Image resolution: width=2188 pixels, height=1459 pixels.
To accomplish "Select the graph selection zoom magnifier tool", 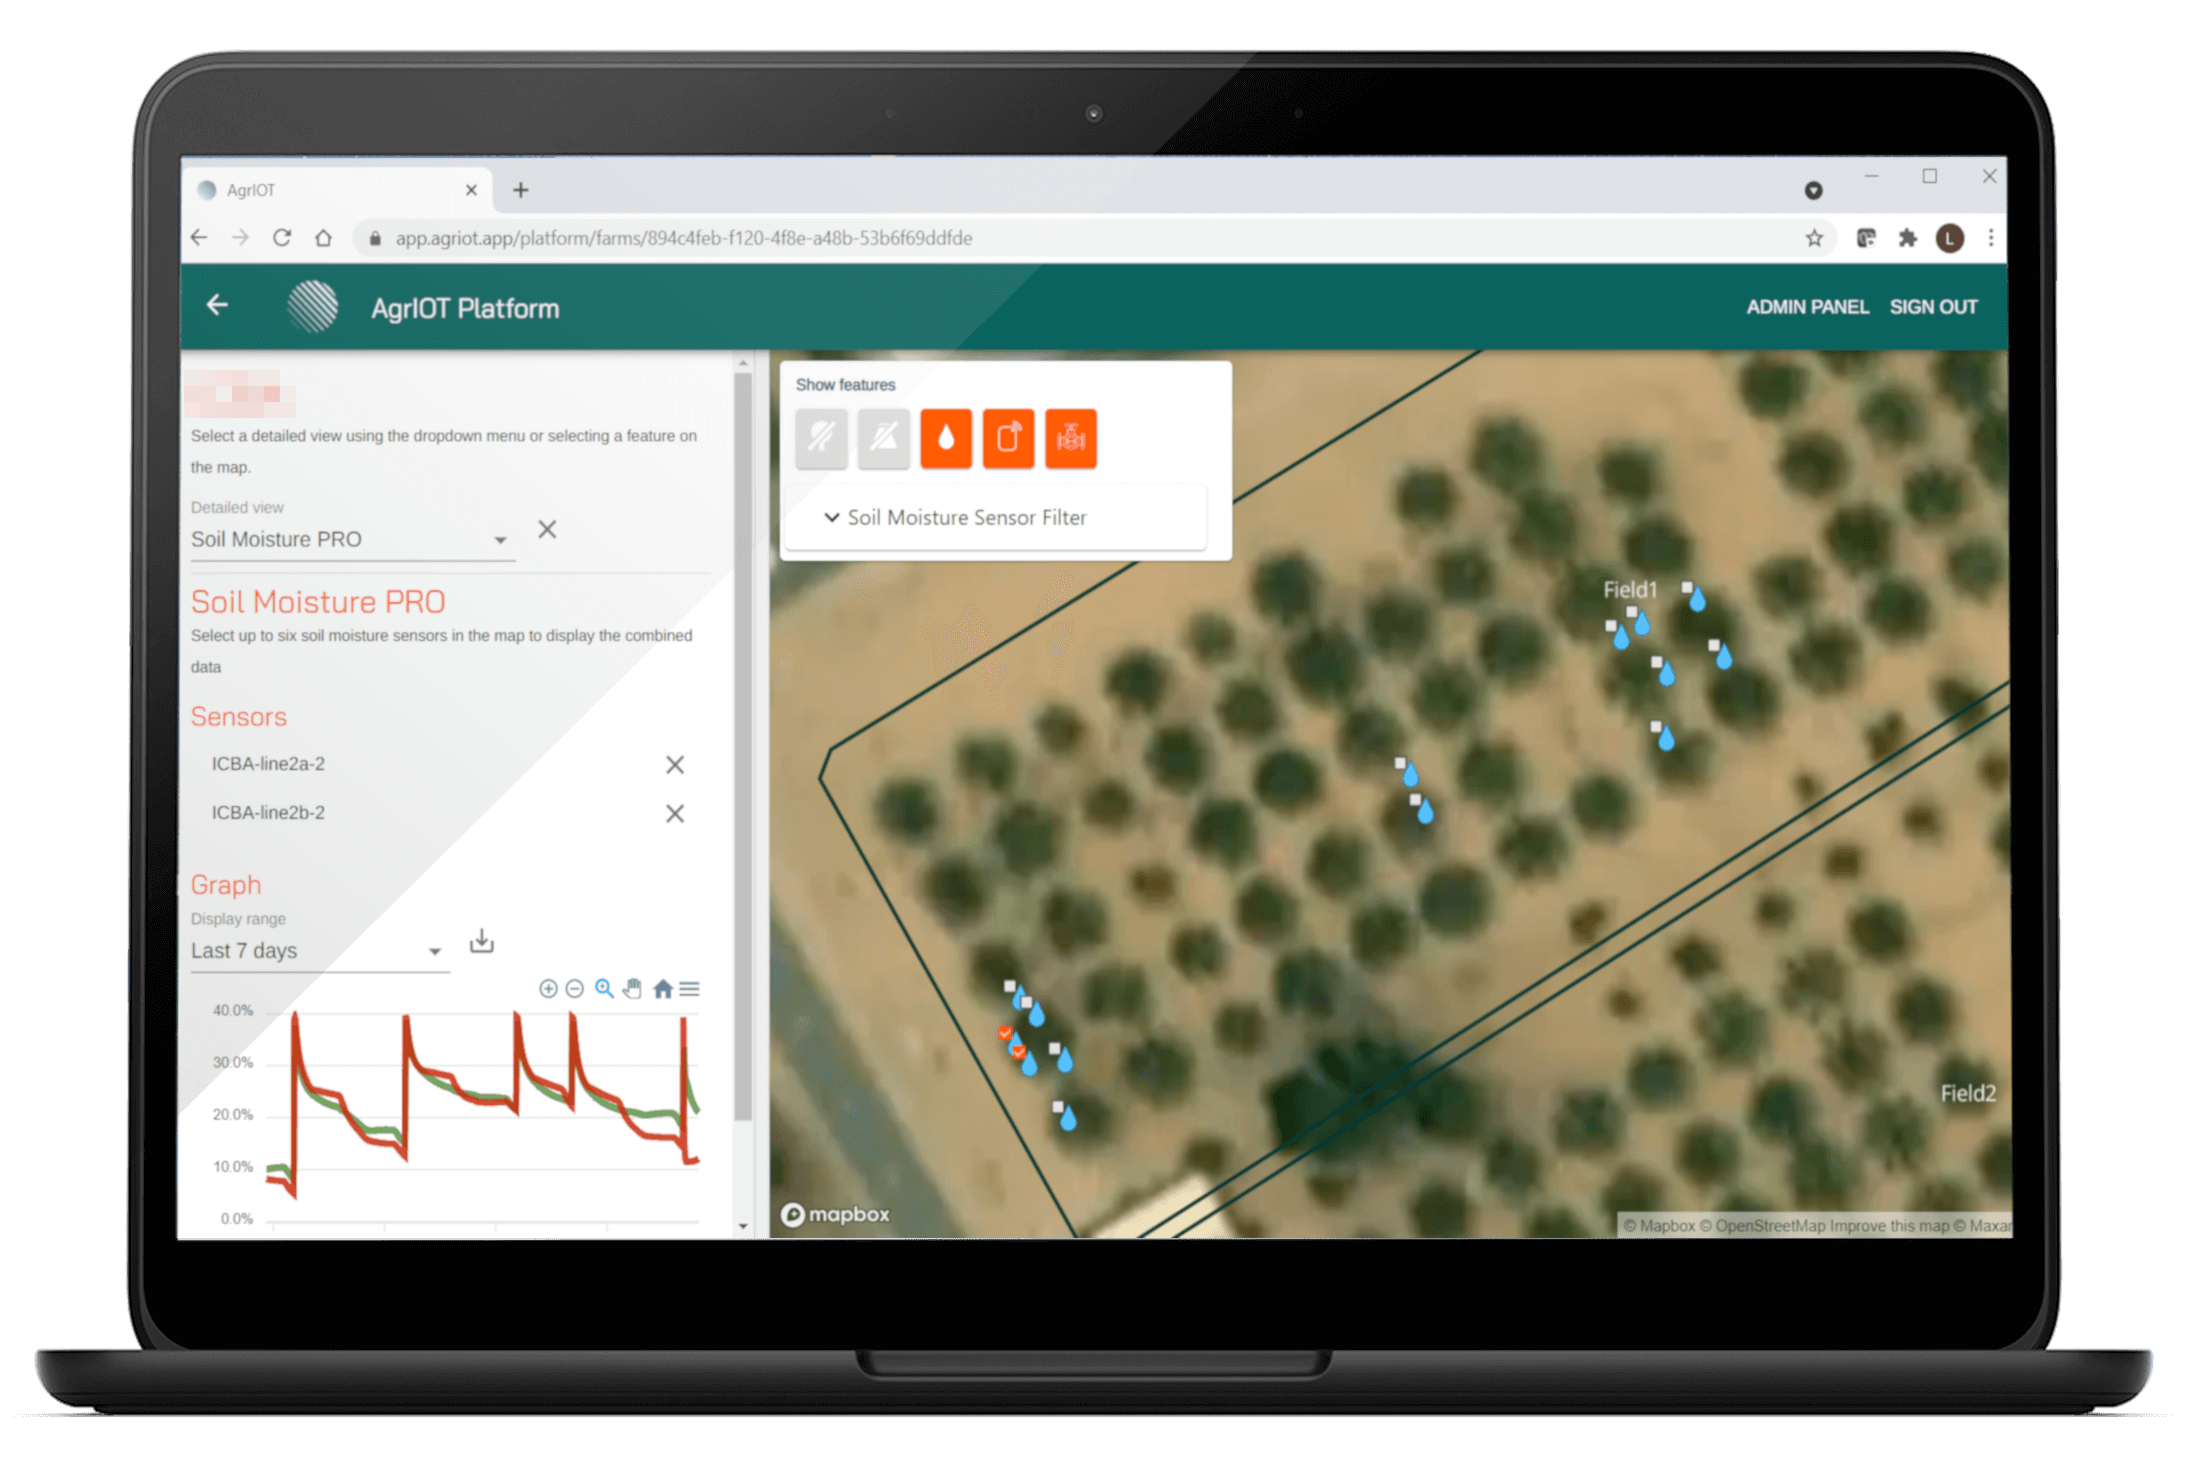I will tap(604, 989).
